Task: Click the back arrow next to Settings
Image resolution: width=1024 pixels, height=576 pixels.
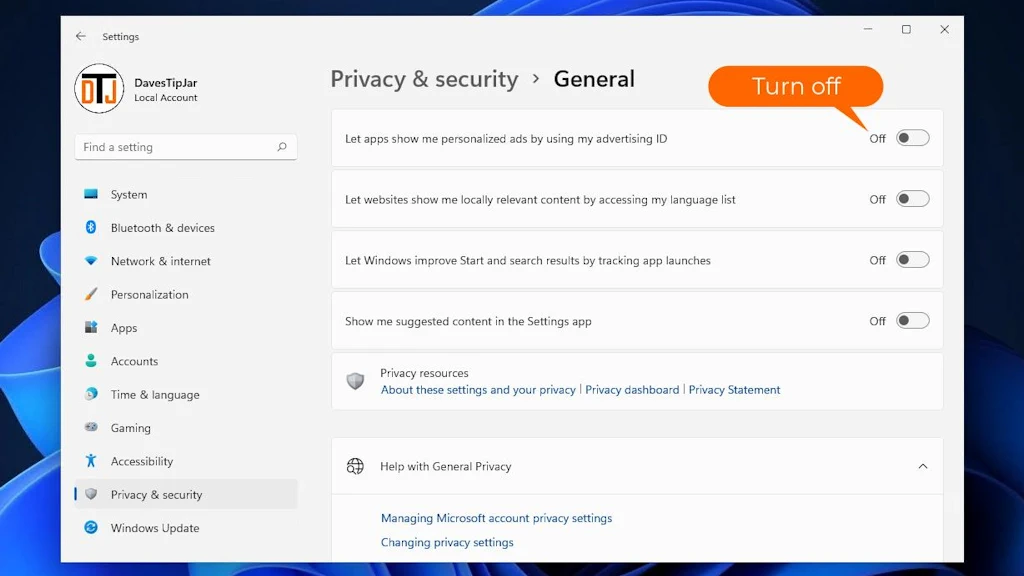Action: click(x=80, y=36)
